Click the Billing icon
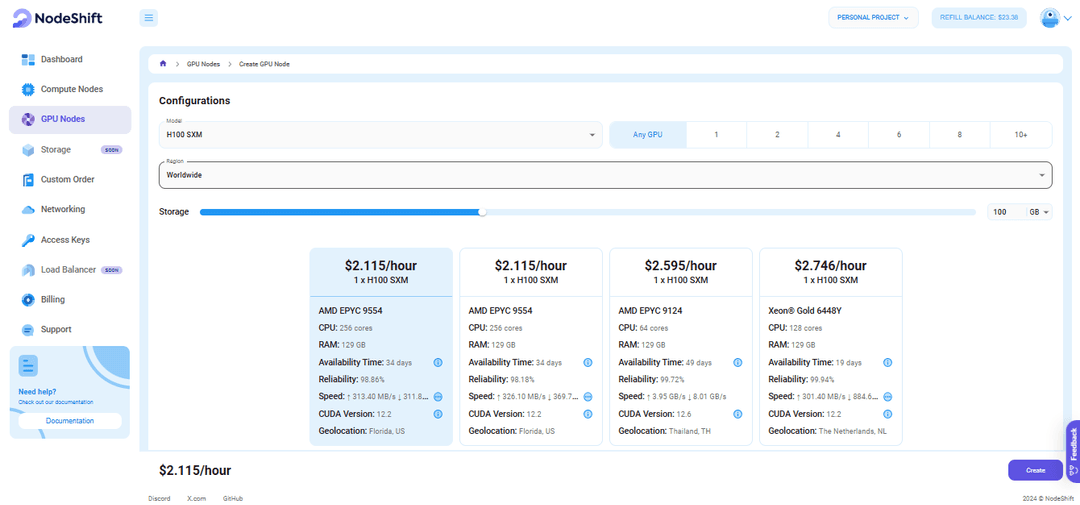This screenshot has height=505, width=1080. click(28, 300)
